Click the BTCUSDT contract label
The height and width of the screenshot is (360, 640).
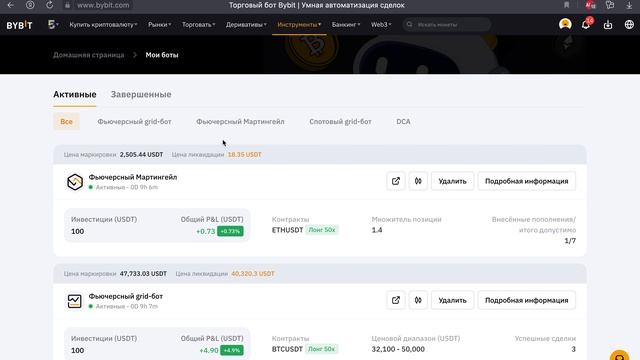(287, 349)
